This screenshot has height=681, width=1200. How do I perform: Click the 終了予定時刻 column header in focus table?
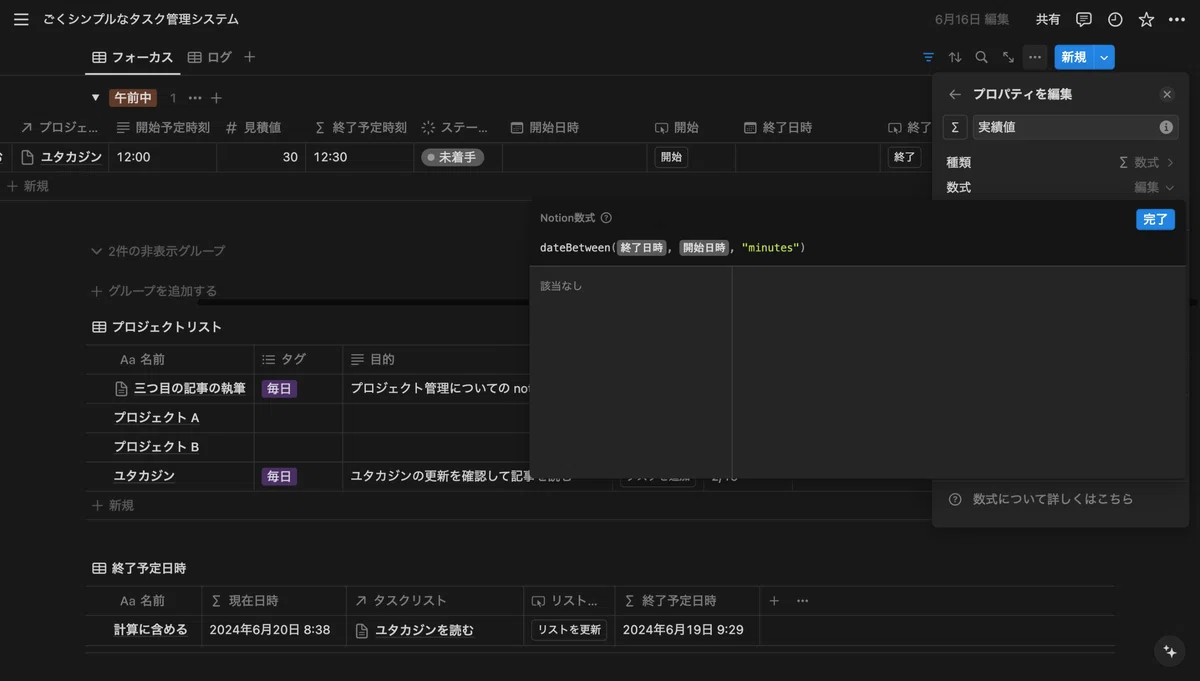tap(360, 128)
